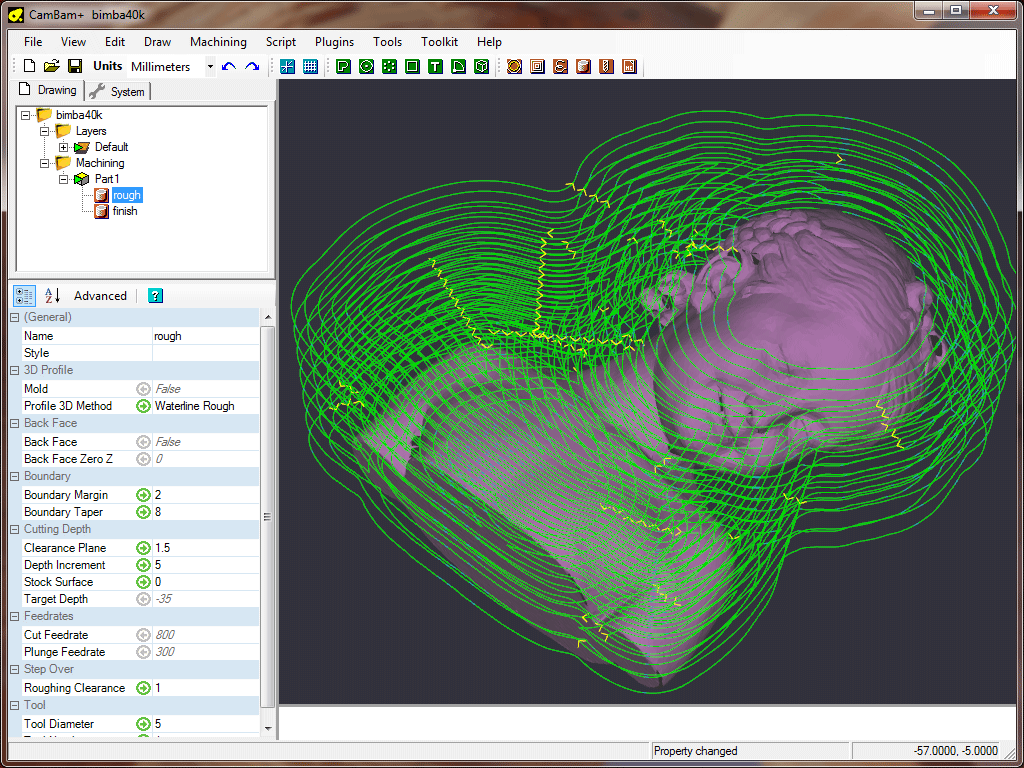Switch properties to alphabetical sorting
Screen dimensions: 1024x768
[52, 296]
